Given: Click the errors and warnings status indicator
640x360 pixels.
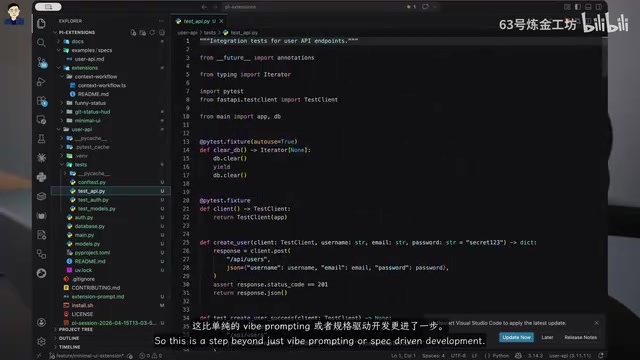Looking at the screenshot, I should (x=151, y=356).
